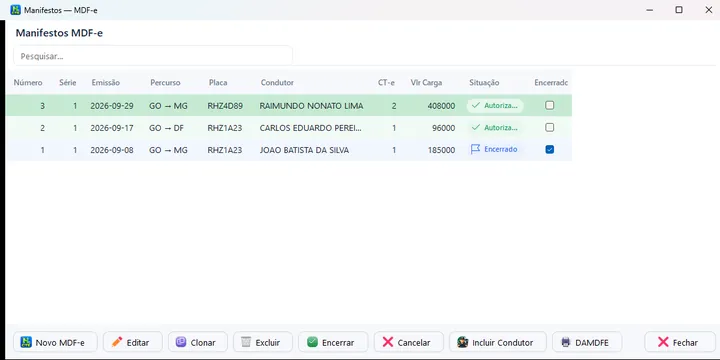The image size is (720, 360).
Task: Click plate RHZ1A23 in JOAO BATISTA row
Action: 225,150
